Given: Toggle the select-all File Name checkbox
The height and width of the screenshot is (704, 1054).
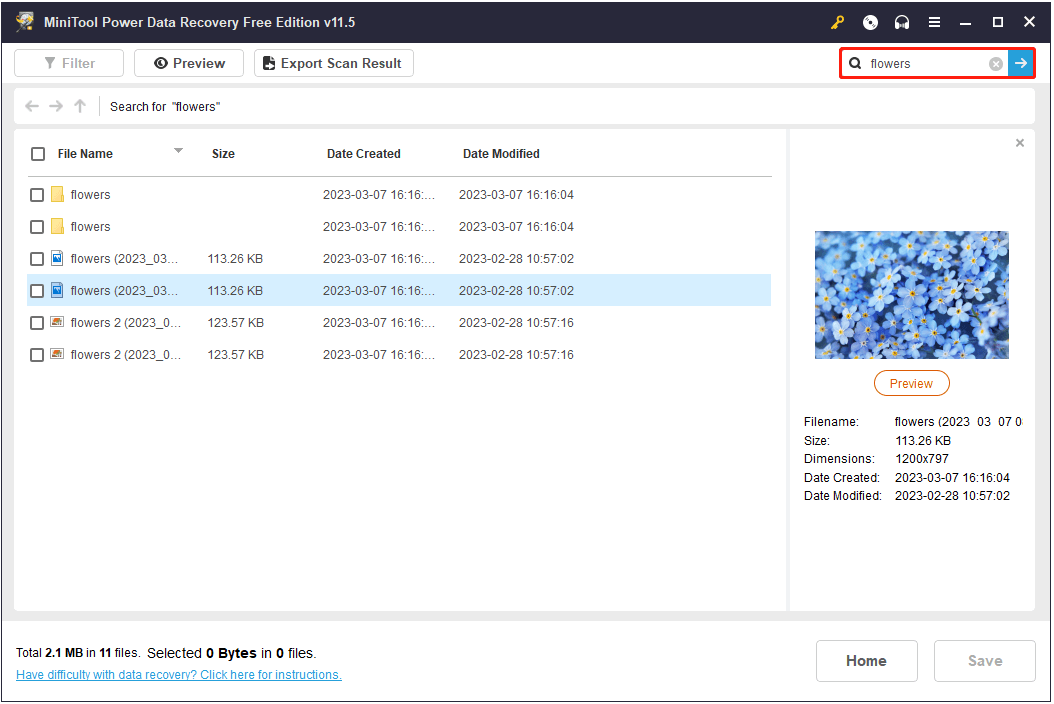Looking at the screenshot, I should coord(38,154).
